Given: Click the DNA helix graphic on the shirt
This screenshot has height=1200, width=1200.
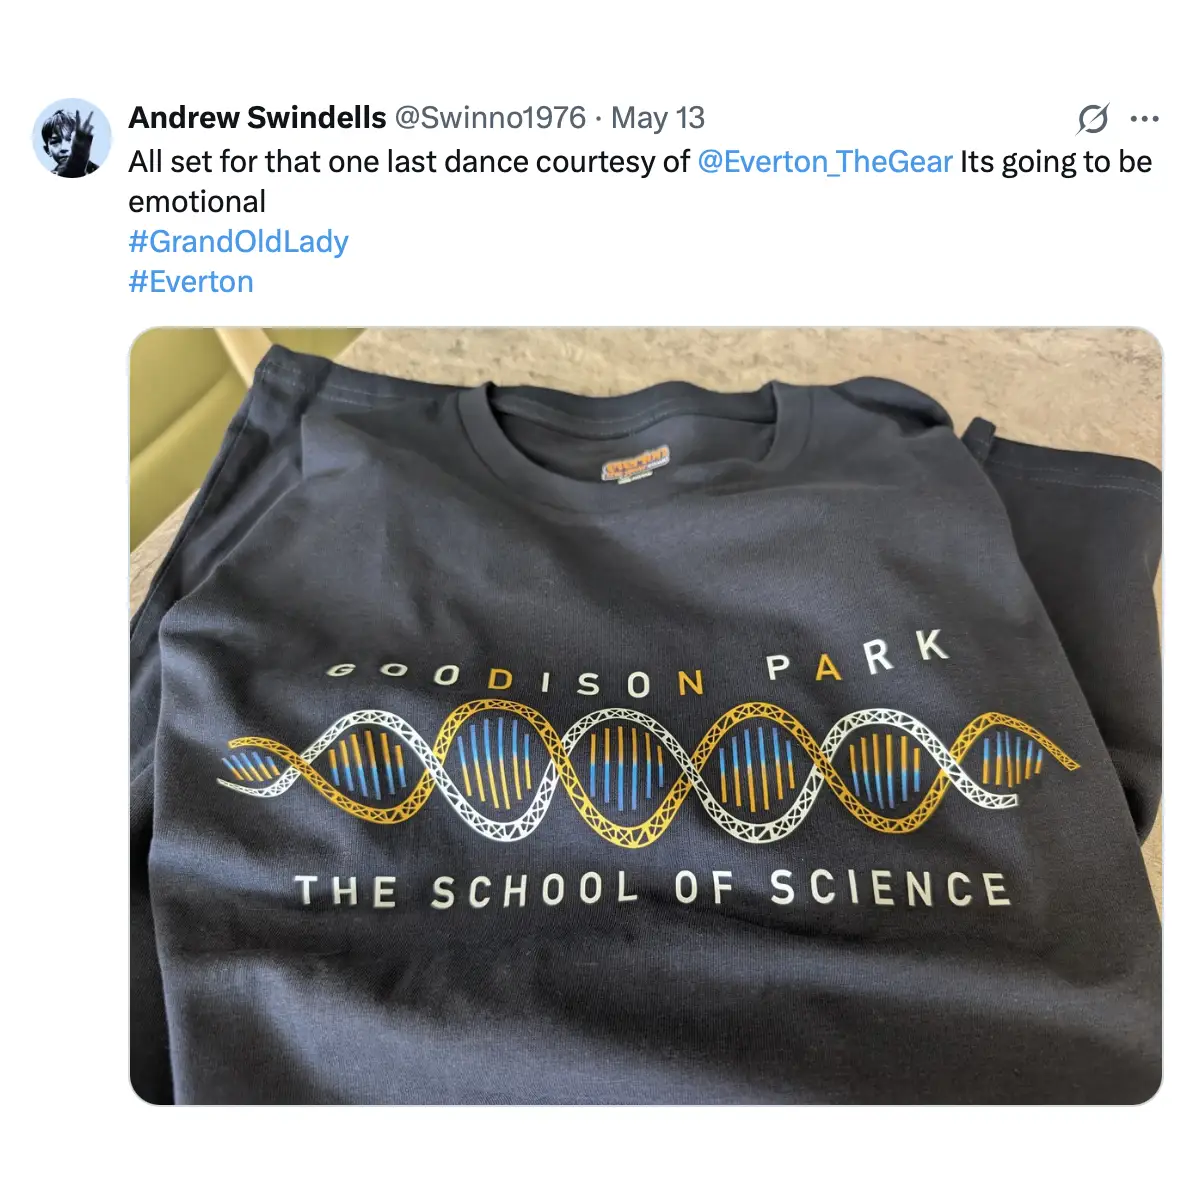Looking at the screenshot, I should 648,770.
